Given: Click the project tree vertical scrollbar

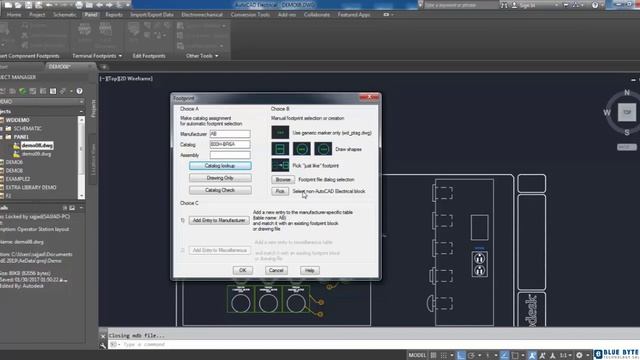Looking at the screenshot, I should [81, 158].
